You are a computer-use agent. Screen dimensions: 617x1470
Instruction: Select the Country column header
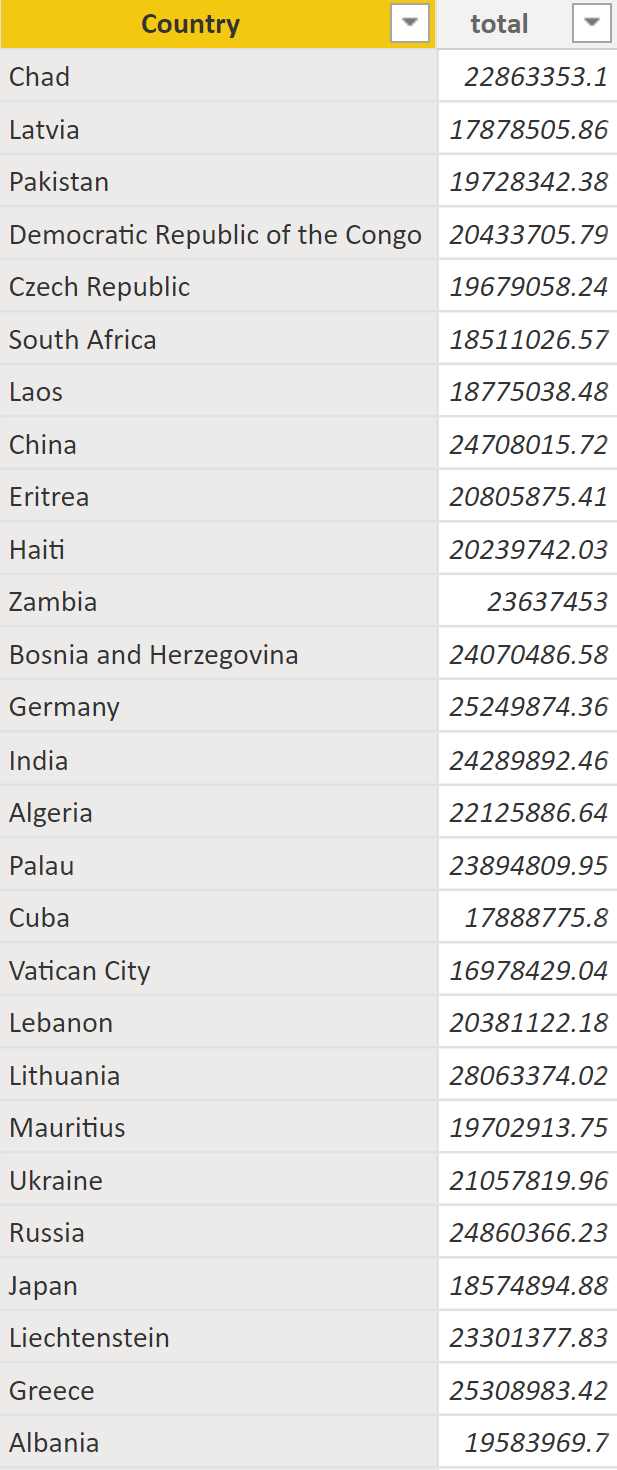[x=190, y=24]
